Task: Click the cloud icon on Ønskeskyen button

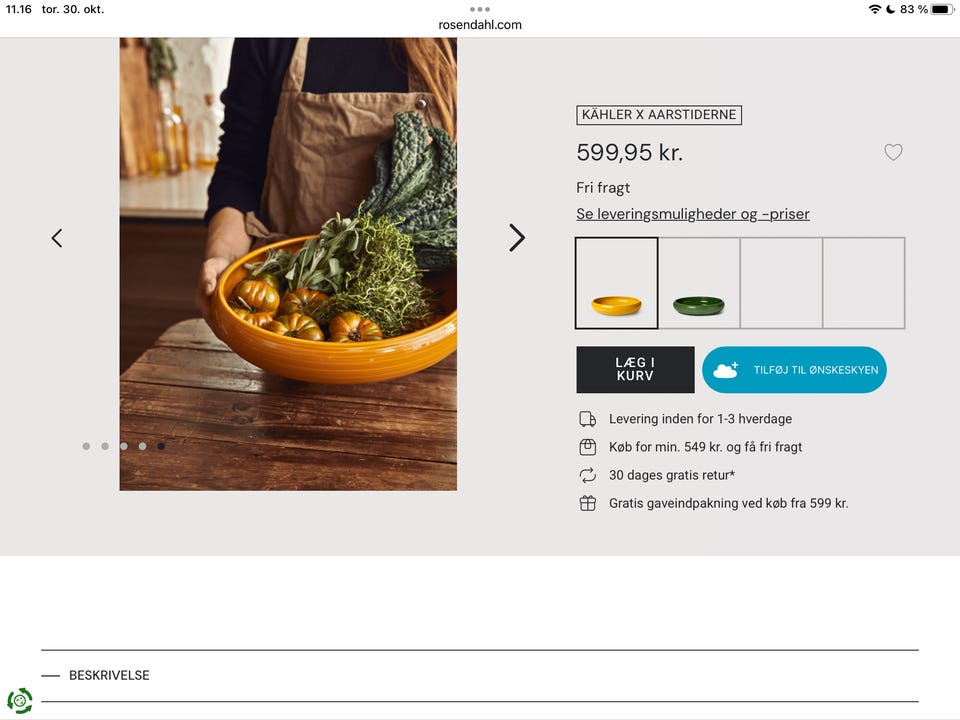Action: tap(726, 370)
